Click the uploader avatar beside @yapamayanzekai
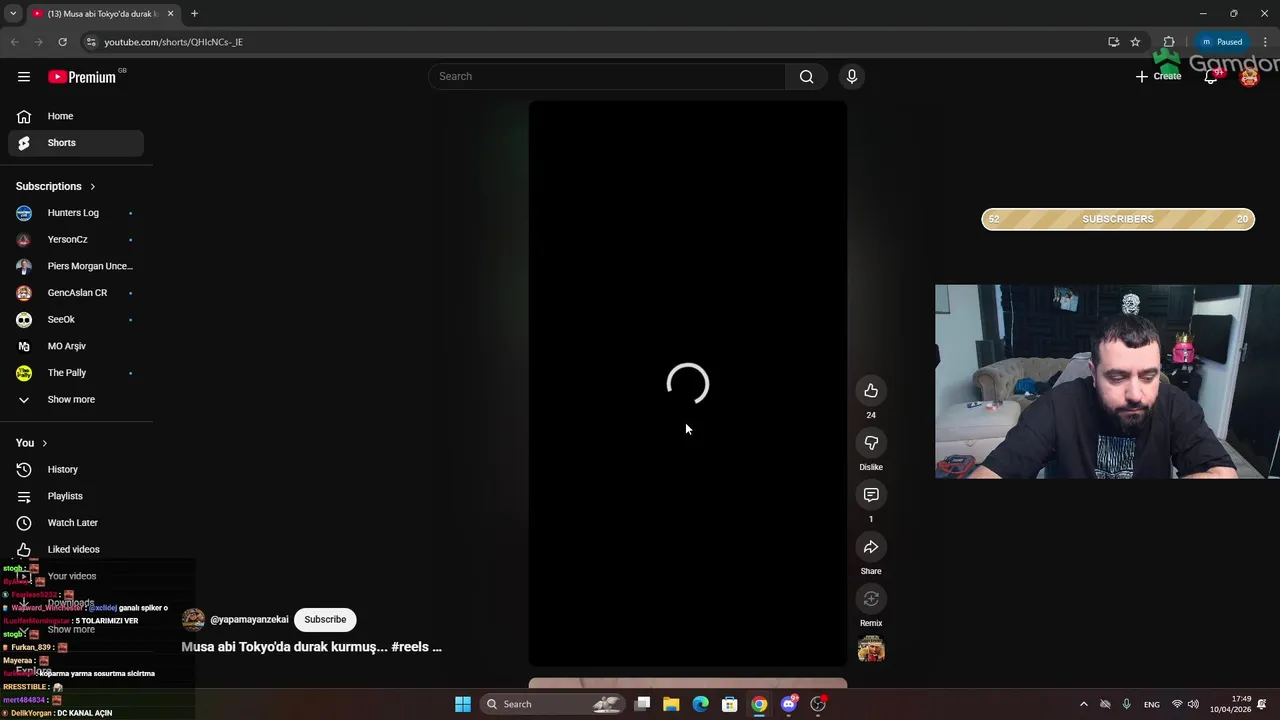The height and width of the screenshot is (720, 1280). (193, 620)
